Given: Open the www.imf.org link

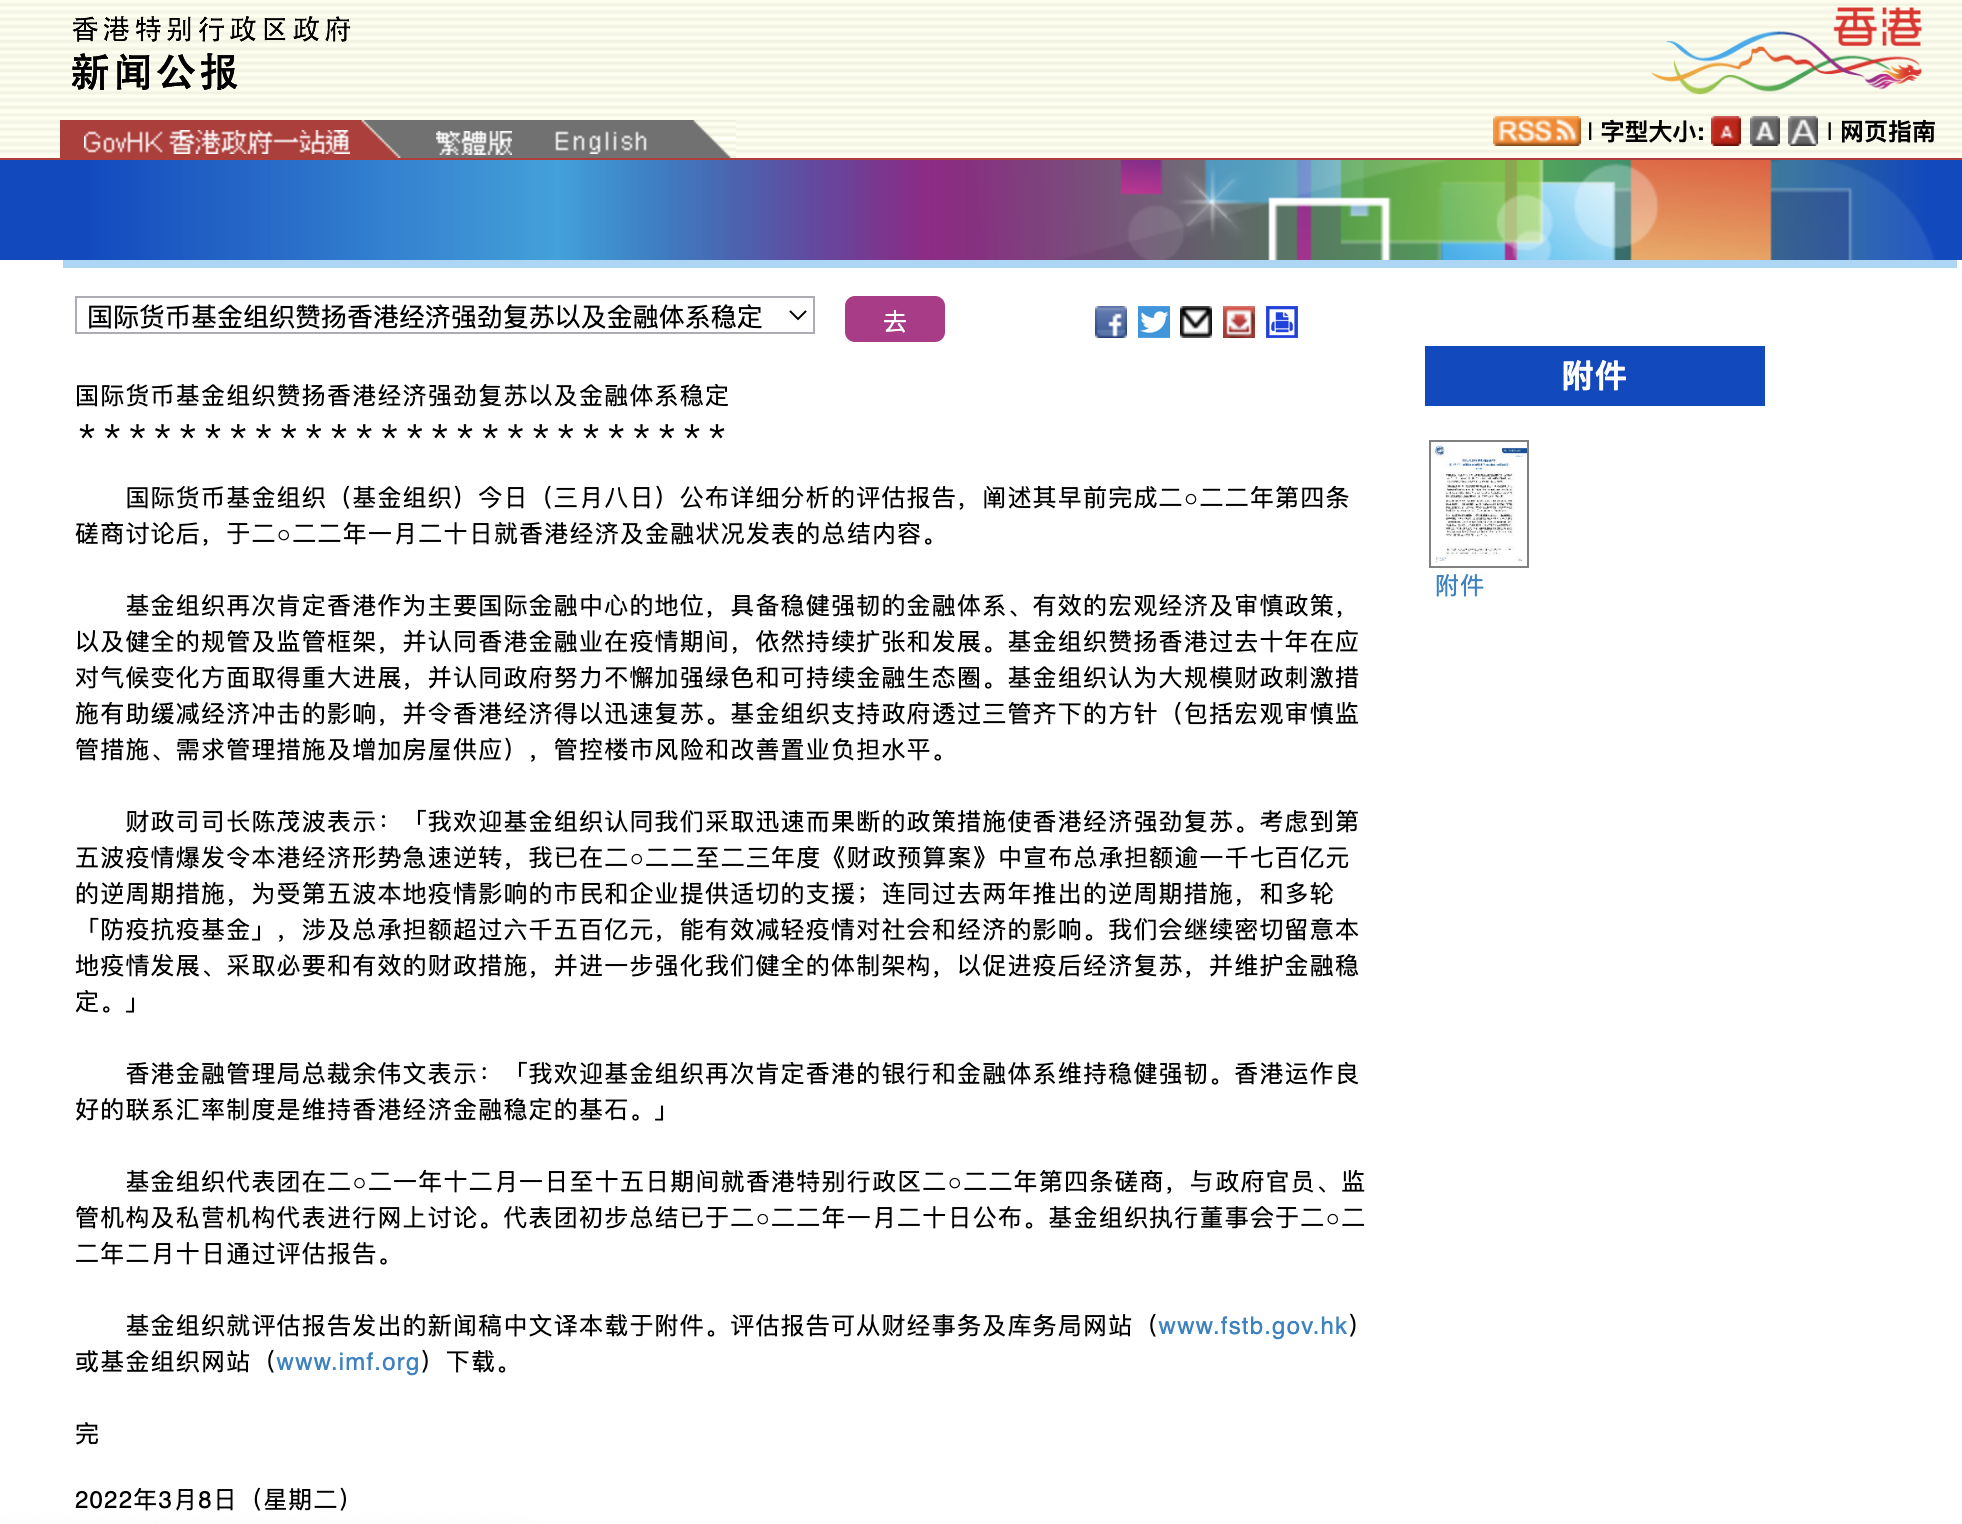Looking at the screenshot, I should coord(347,1362).
